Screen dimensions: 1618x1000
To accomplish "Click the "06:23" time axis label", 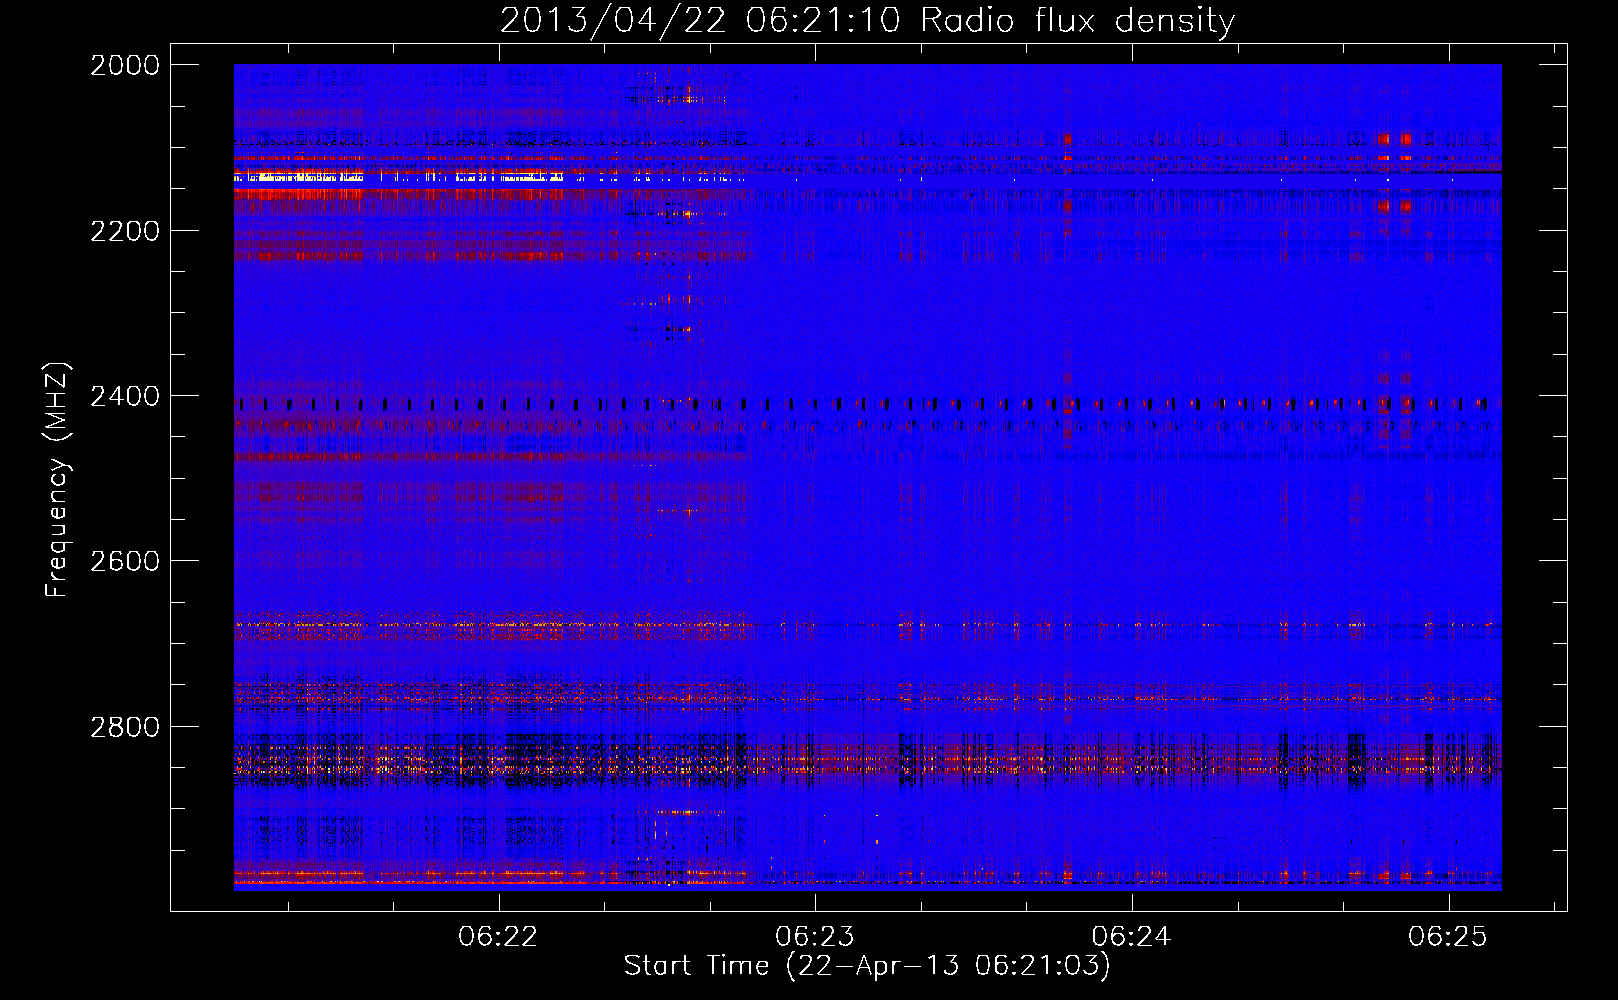I will click(815, 937).
